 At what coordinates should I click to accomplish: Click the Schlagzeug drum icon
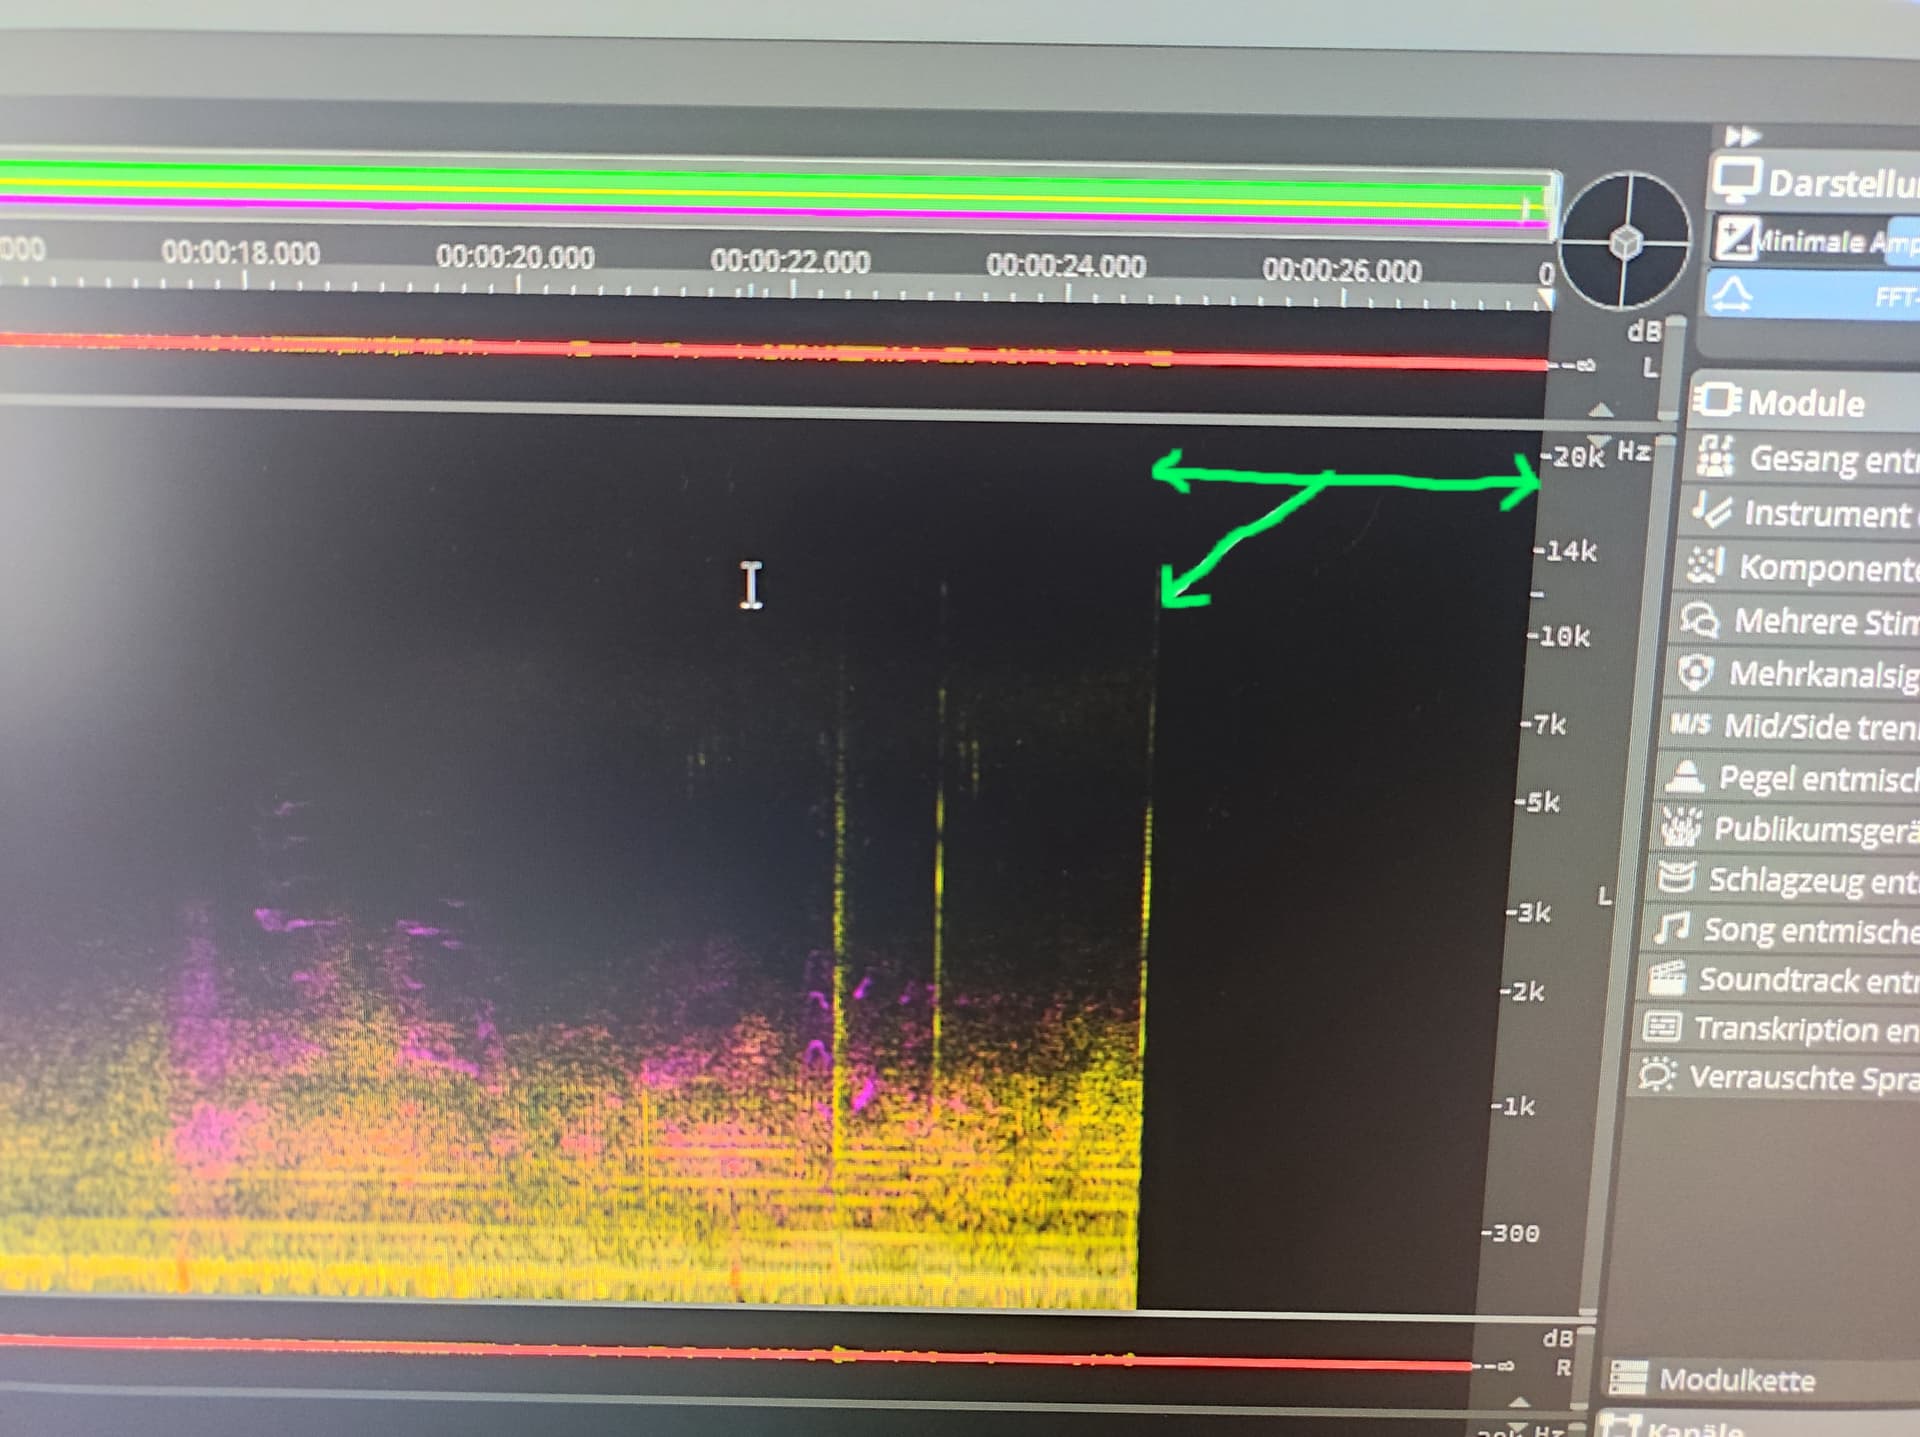1676,877
